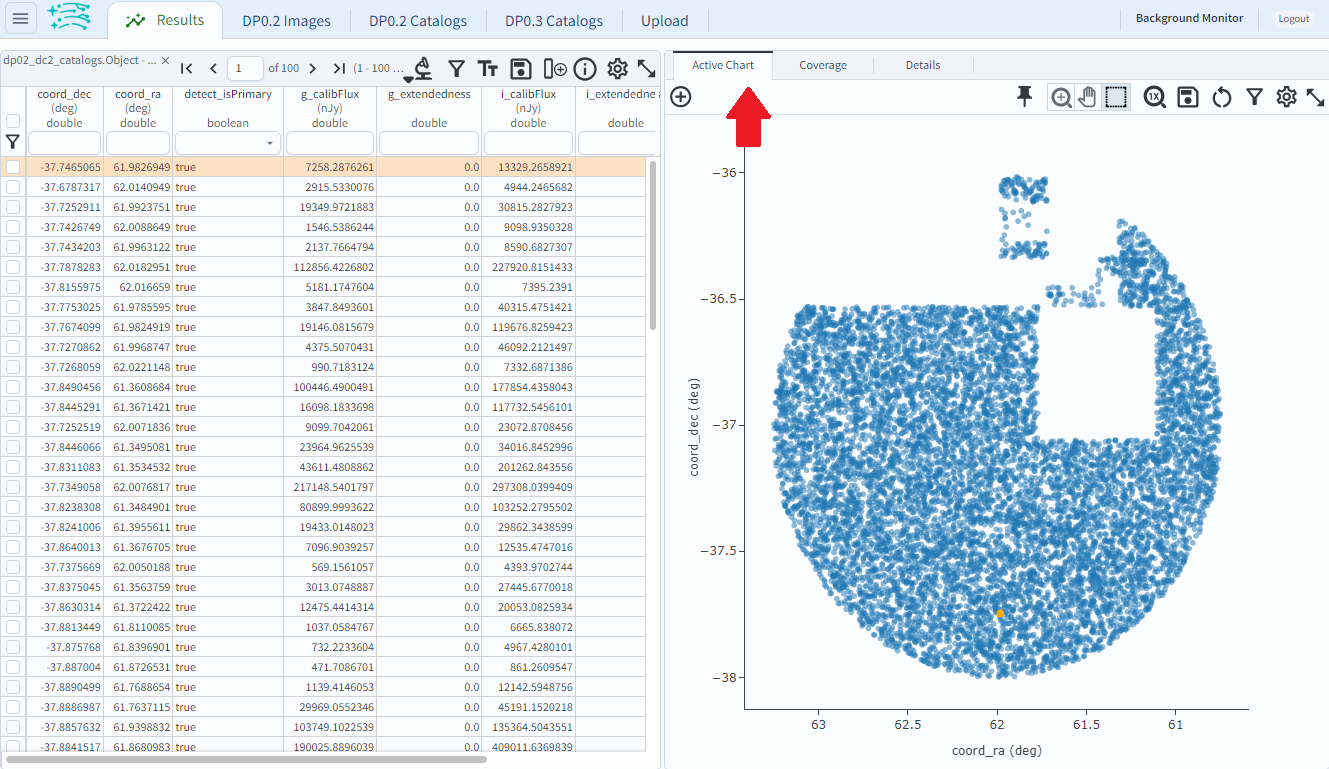
Task: Activate the rectangular area select tool
Action: coord(1116,97)
